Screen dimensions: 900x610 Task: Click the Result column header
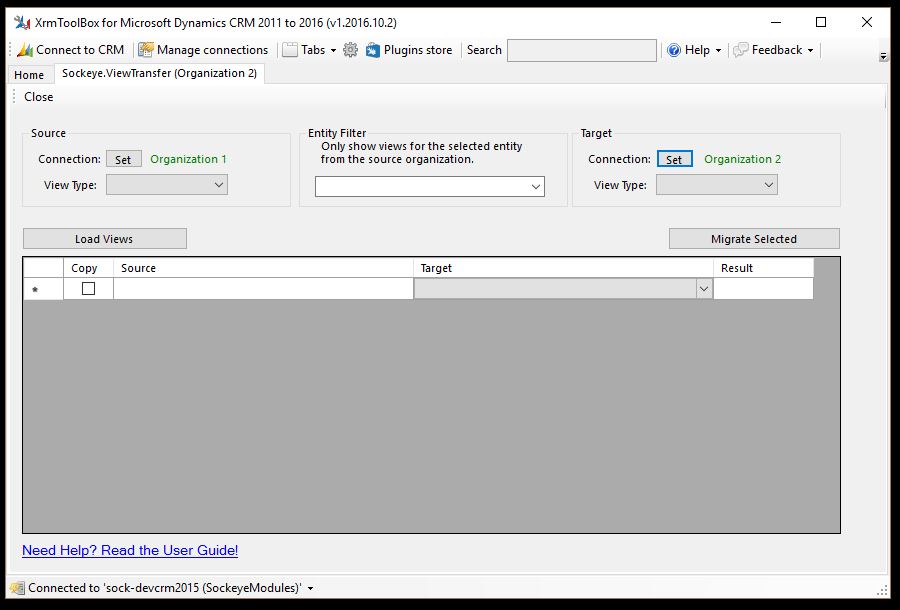[x=763, y=268]
